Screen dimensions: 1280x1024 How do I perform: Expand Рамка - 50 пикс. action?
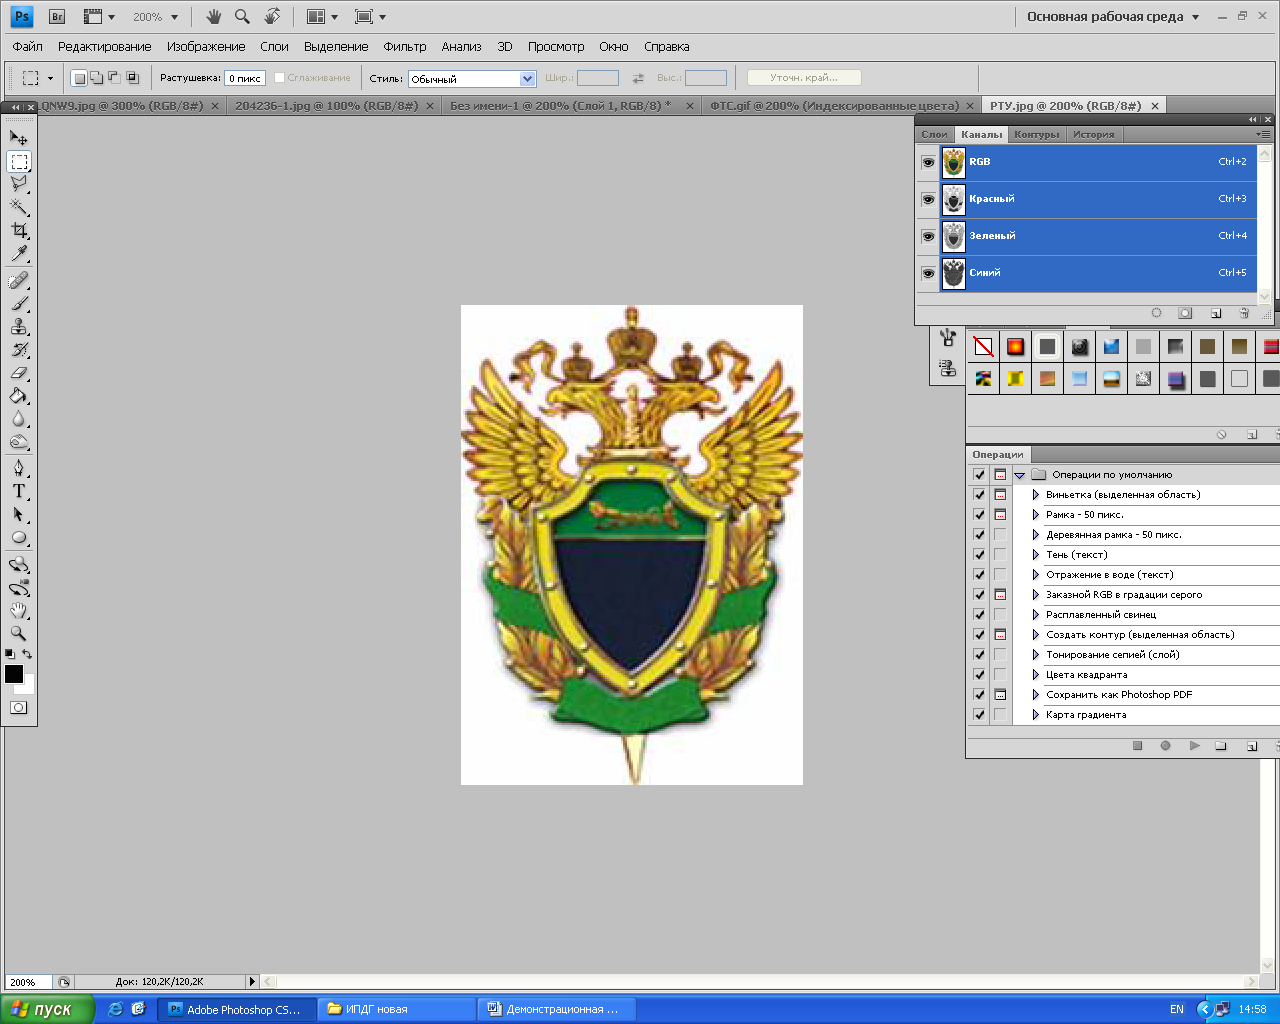(1035, 515)
